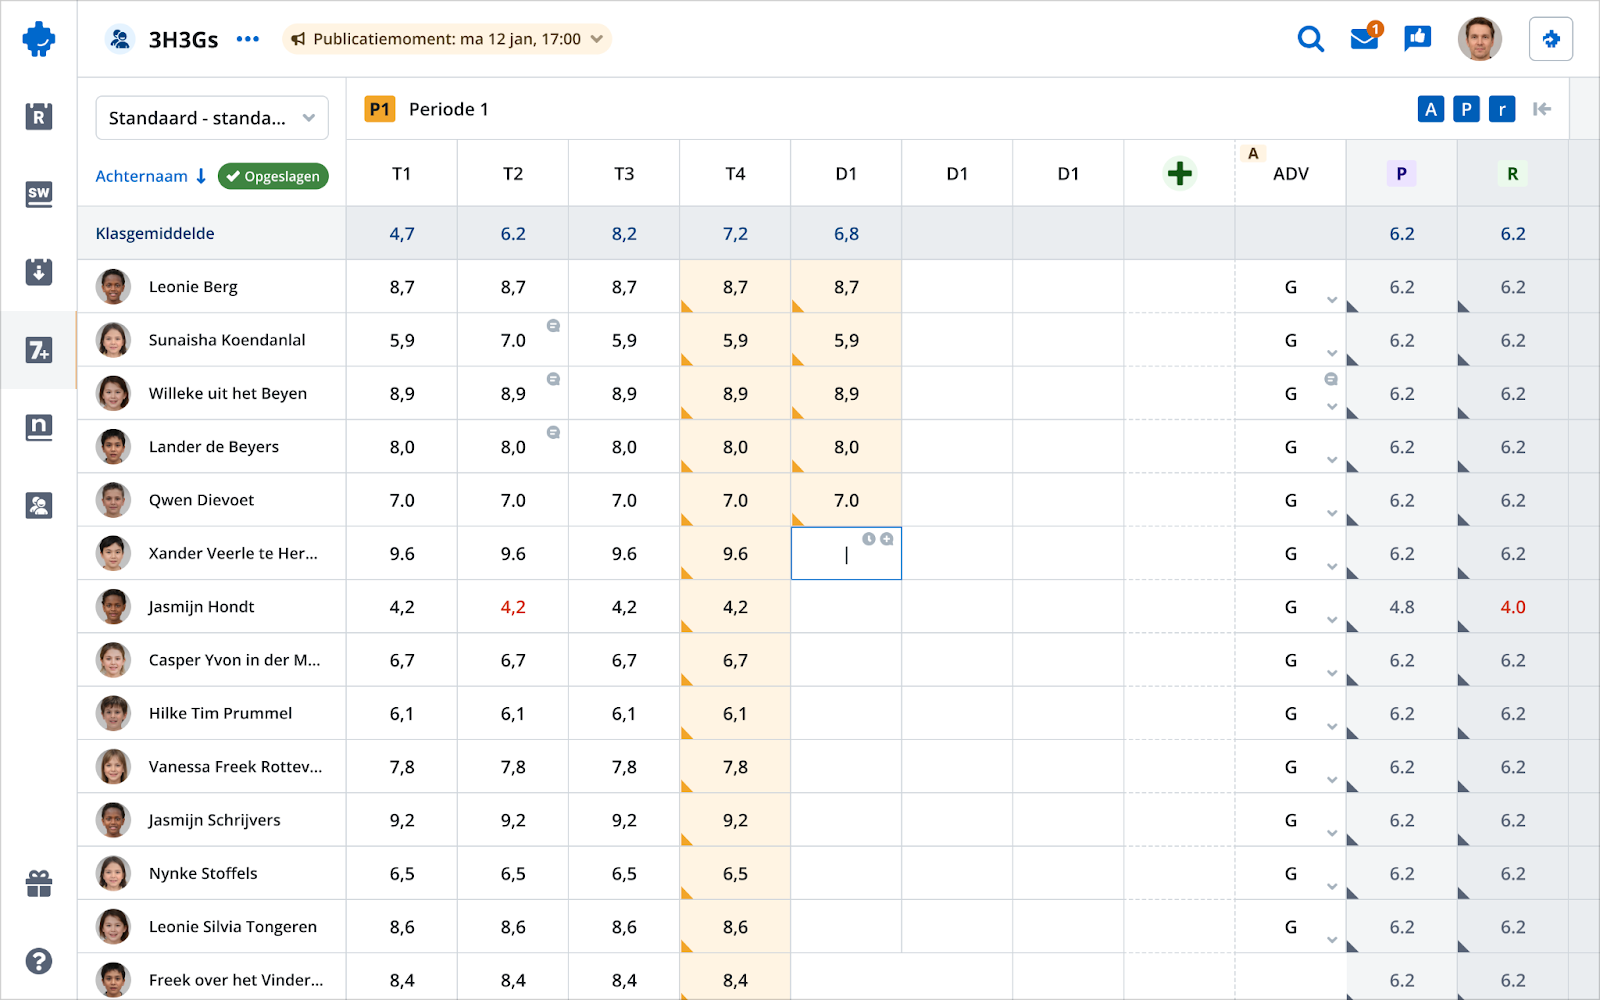Open ADV dropdown for Leonie Berg
The height and width of the screenshot is (1000, 1600).
(1331, 299)
